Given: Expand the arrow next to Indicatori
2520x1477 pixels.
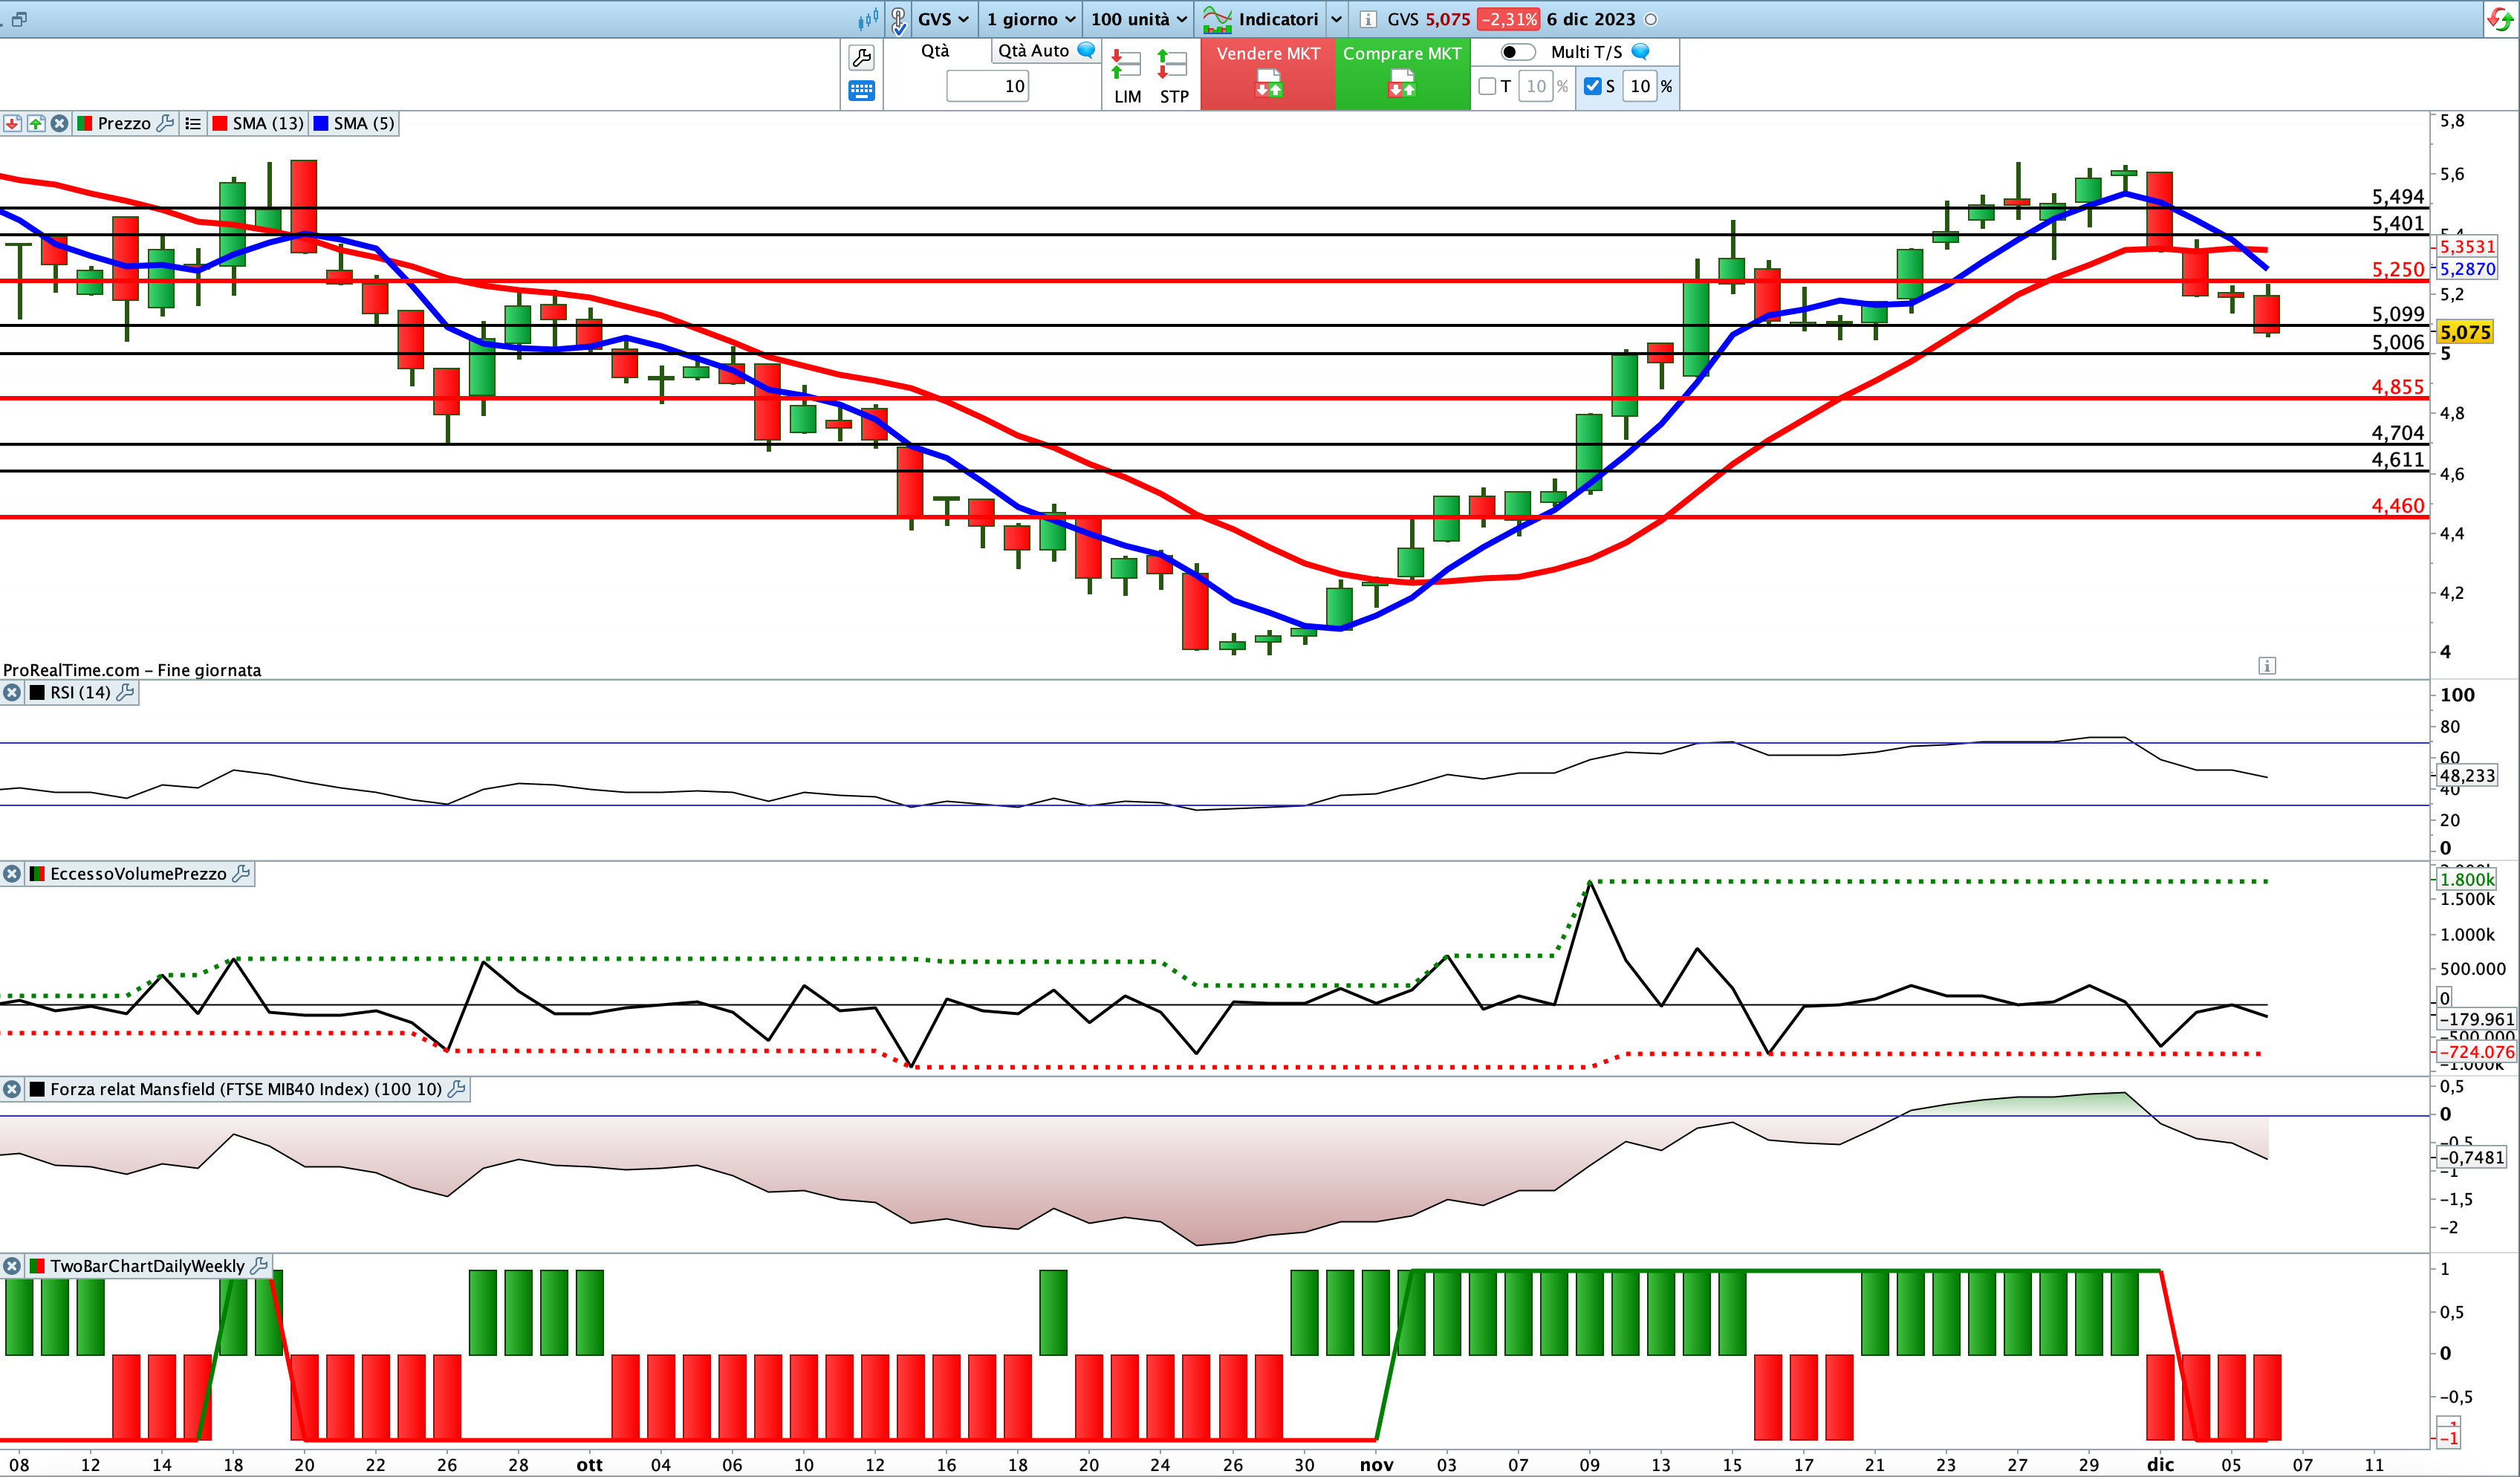Looking at the screenshot, I should click(x=1336, y=19).
